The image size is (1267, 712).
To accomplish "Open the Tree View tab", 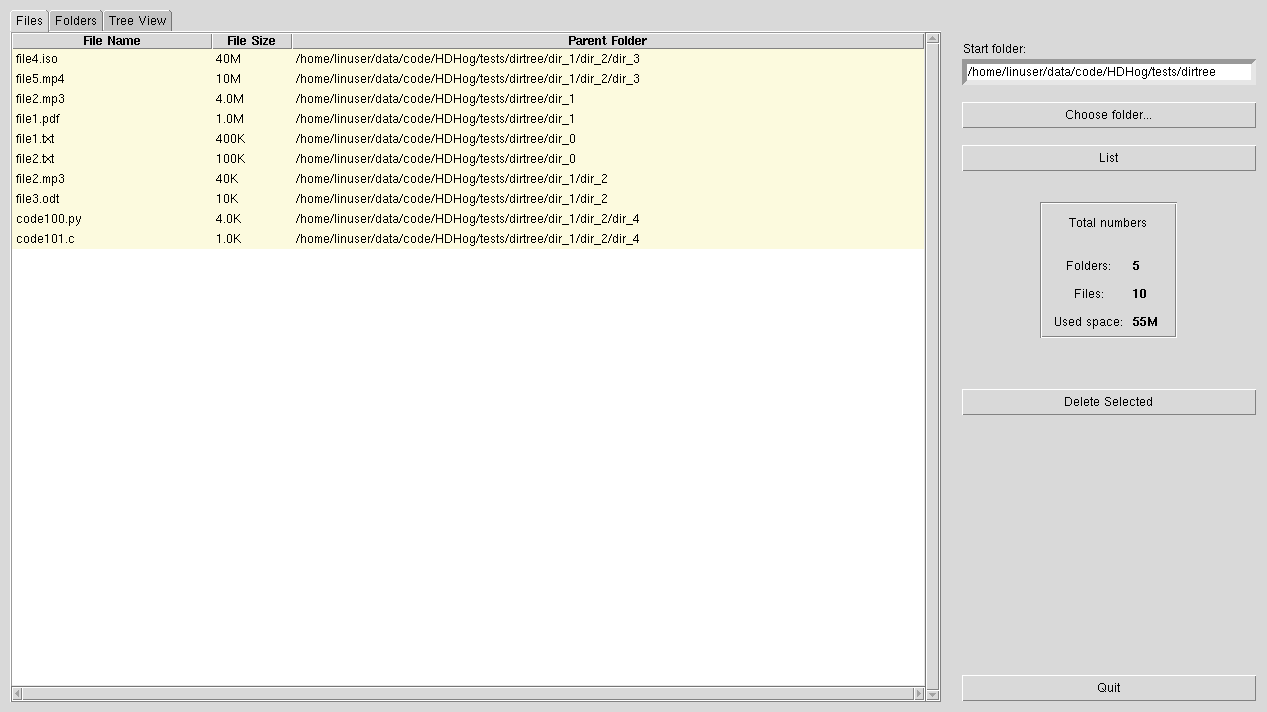I will pyautogui.click(x=137, y=20).
